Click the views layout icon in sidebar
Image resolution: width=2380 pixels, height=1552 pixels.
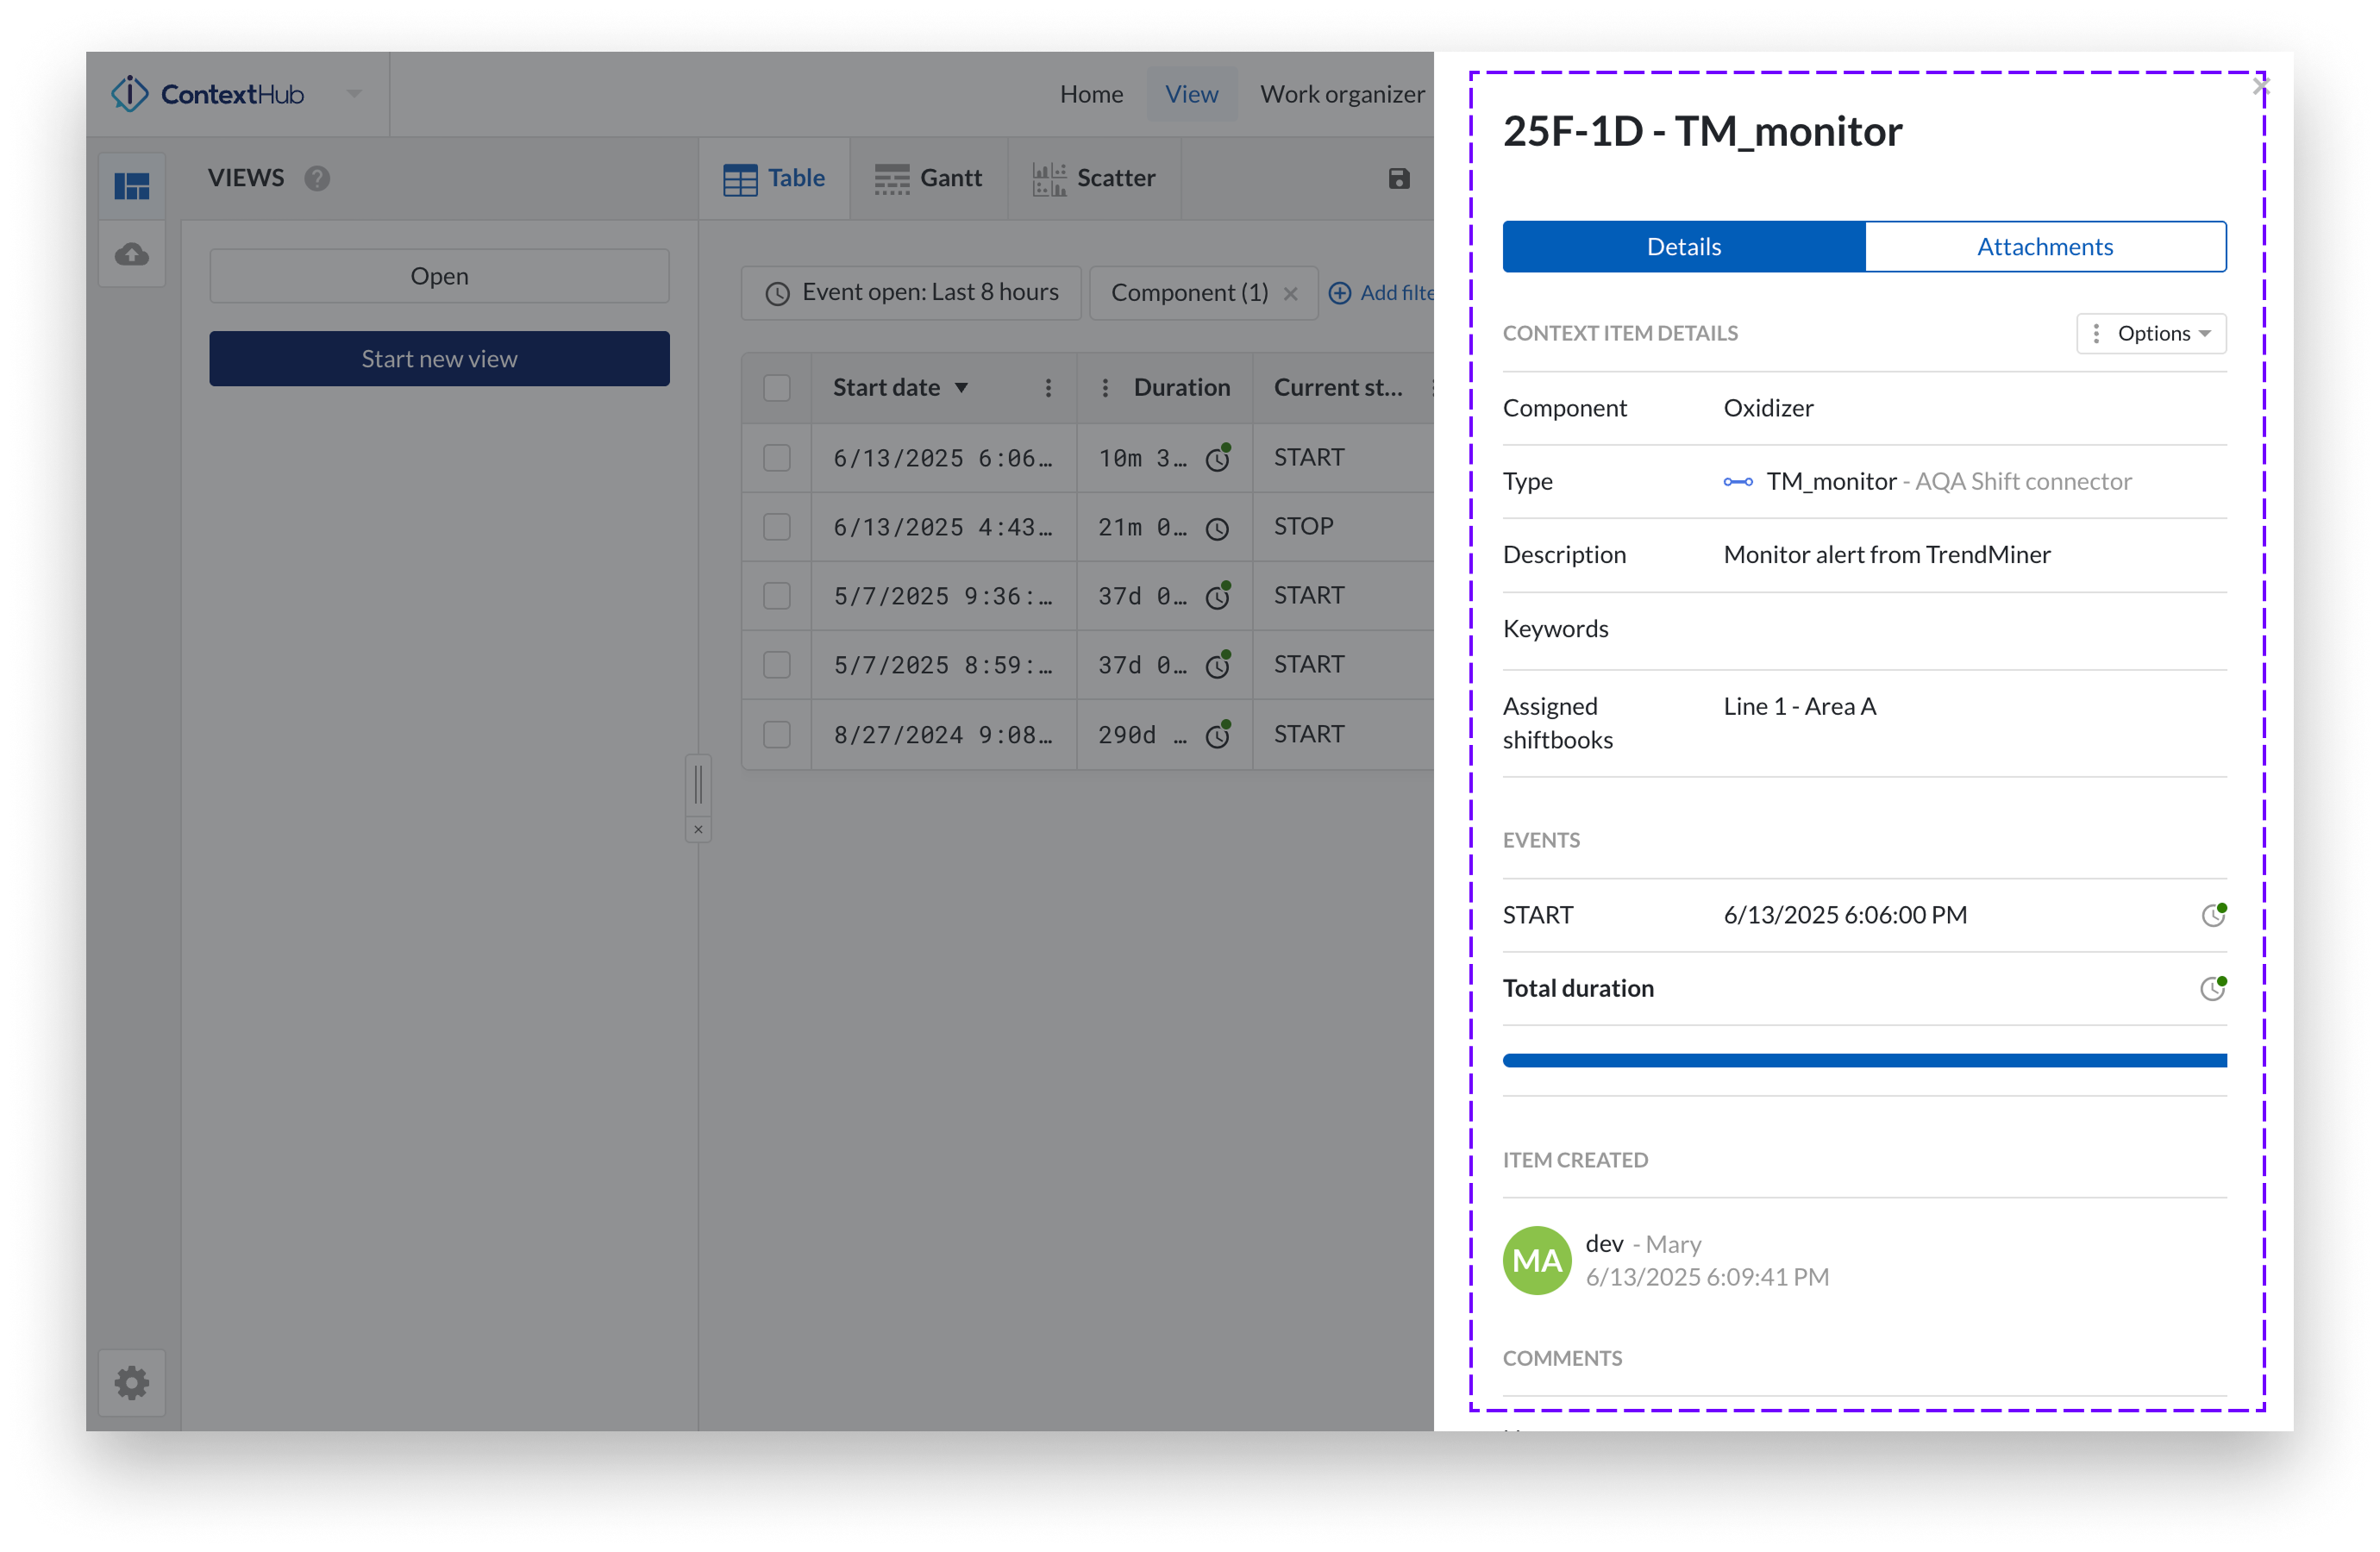point(132,187)
